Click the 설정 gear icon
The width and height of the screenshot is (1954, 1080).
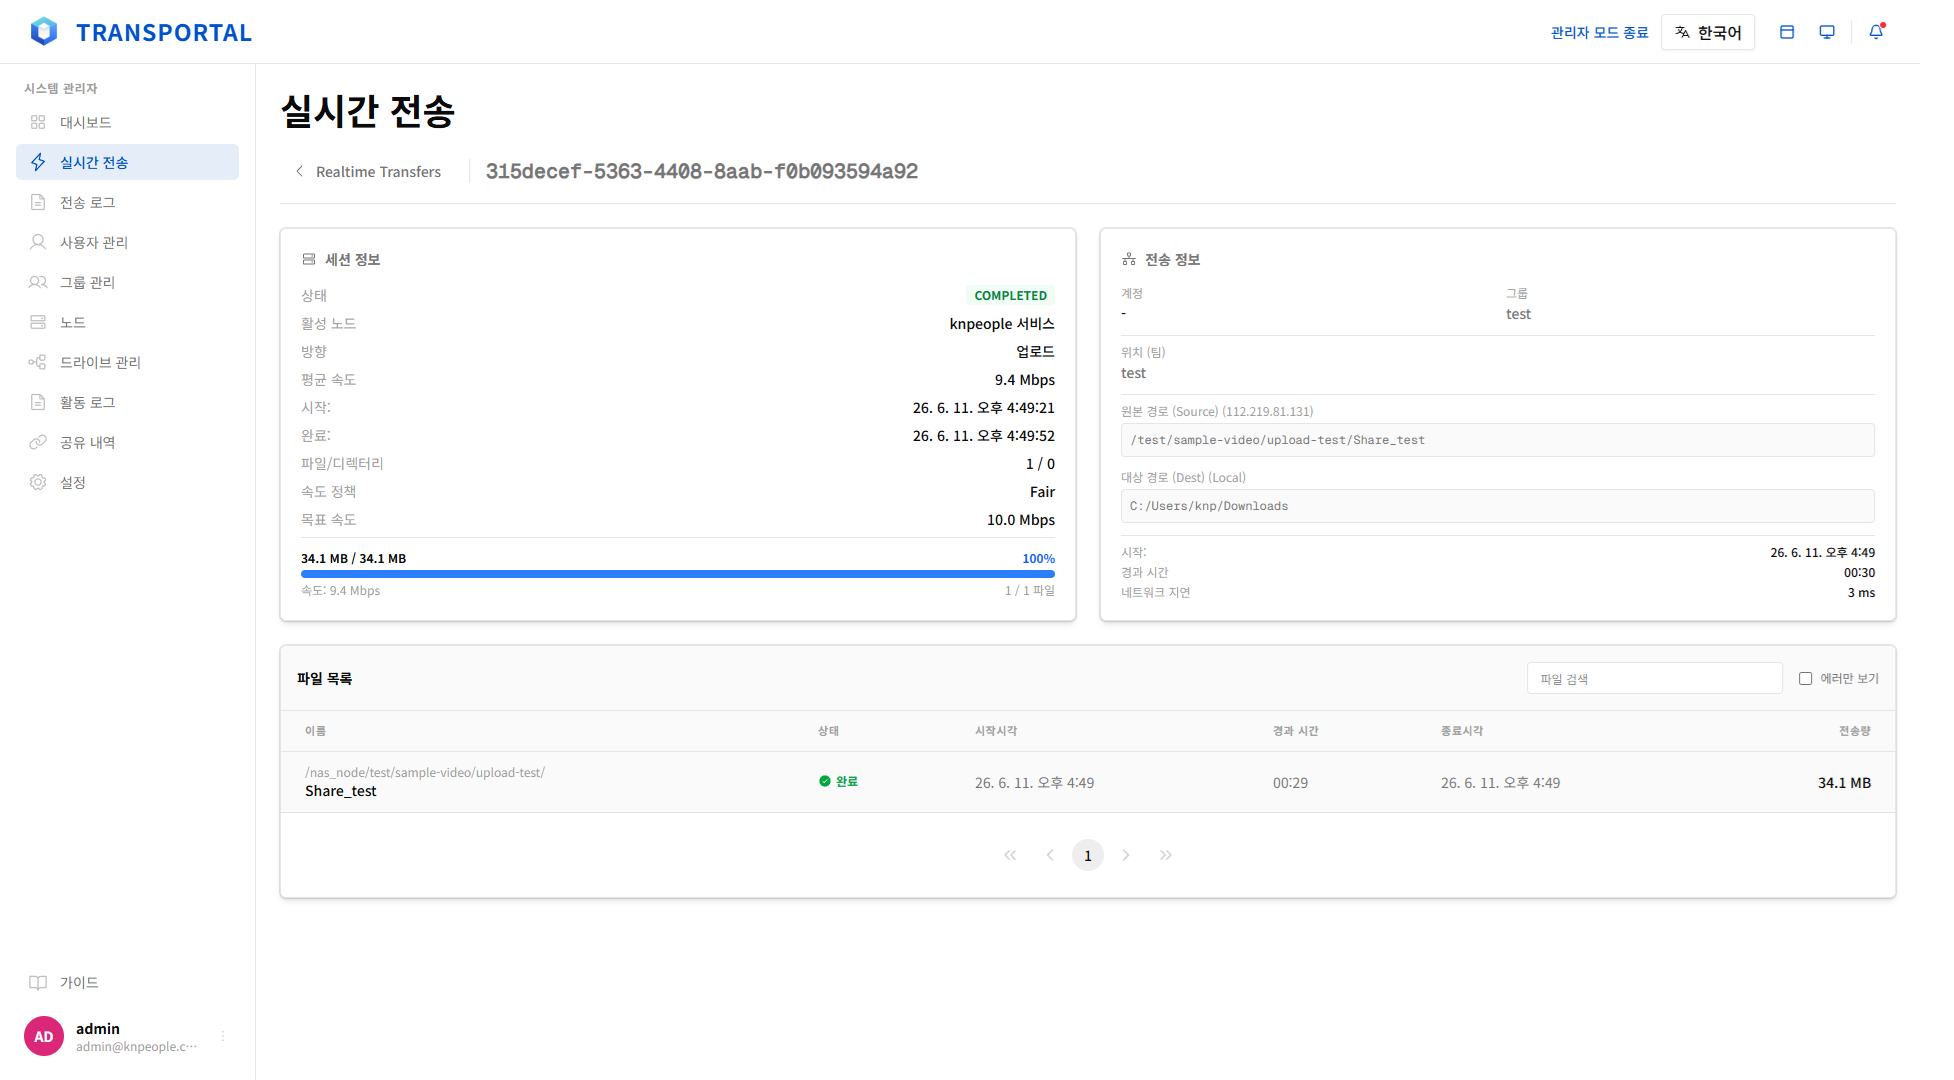click(x=38, y=482)
